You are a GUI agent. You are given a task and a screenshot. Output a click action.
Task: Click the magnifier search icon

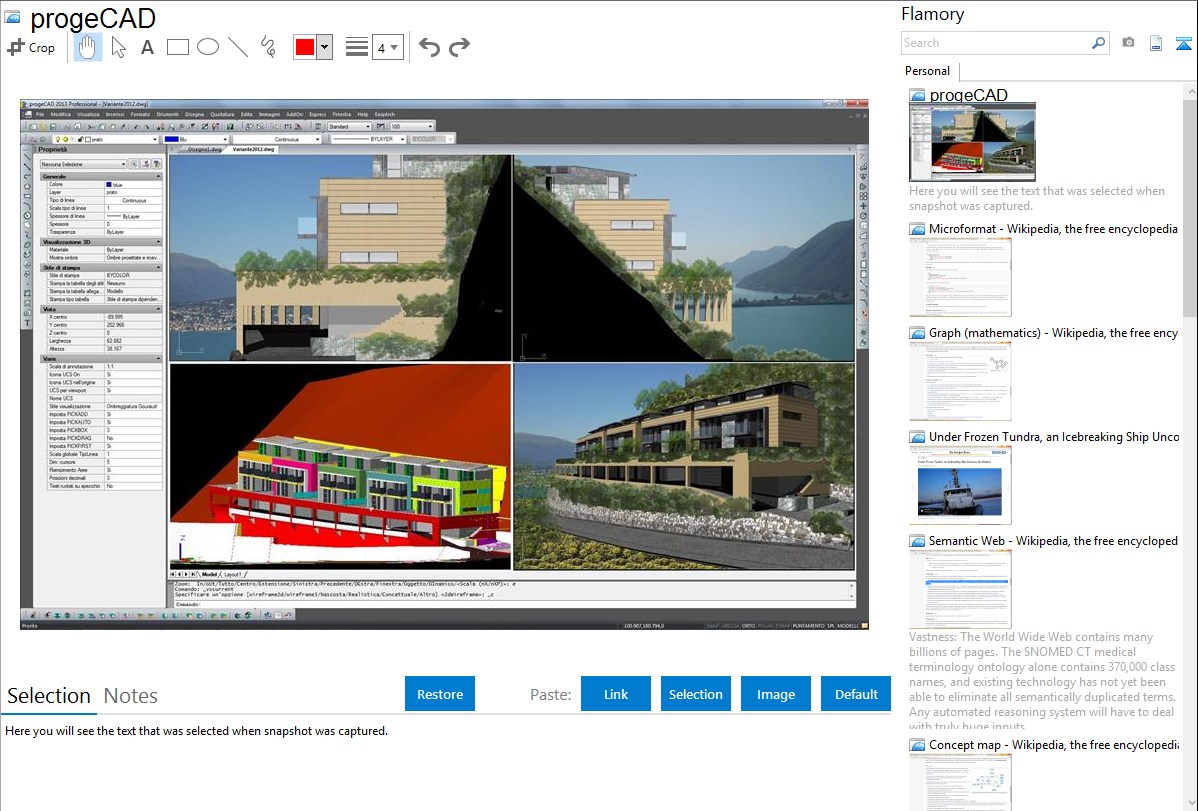pyautogui.click(x=1099, y=43)
